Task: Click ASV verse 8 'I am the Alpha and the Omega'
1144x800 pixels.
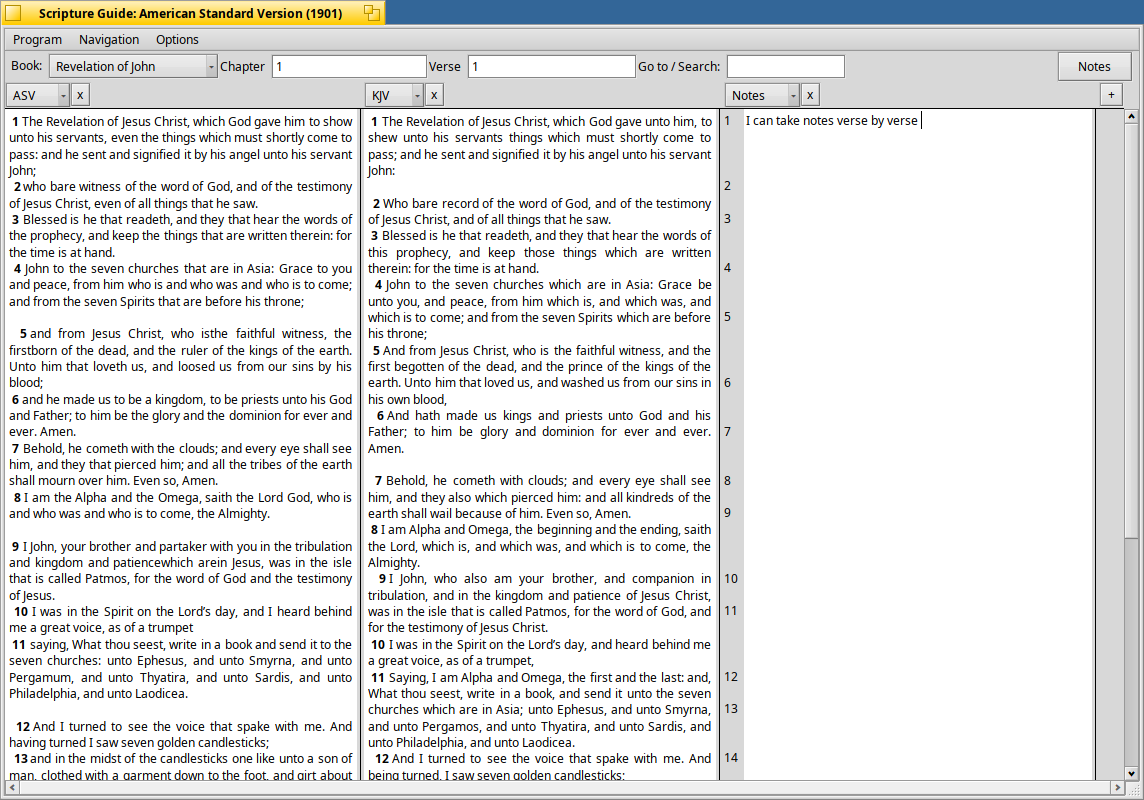Action: [x=180, y=505]
